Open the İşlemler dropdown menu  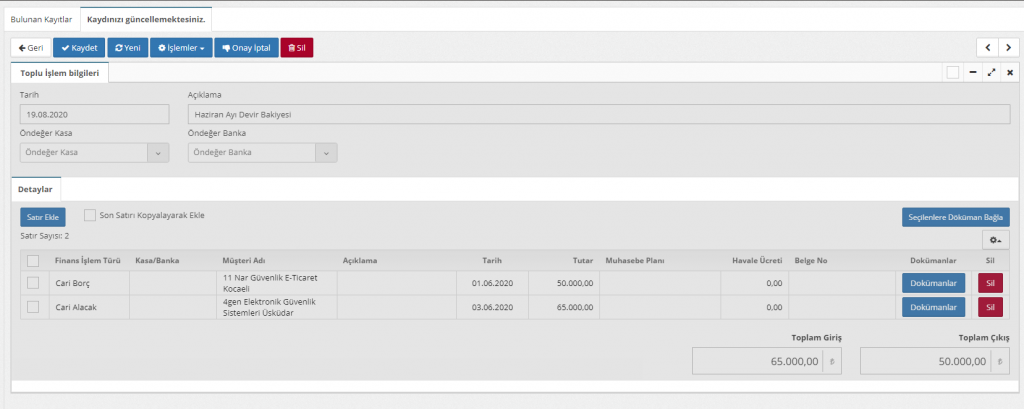click(x=180, y=47)
